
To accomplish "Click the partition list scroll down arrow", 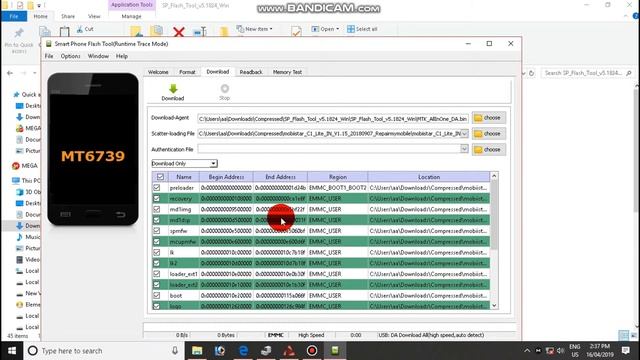I will [x=494, y=306].
